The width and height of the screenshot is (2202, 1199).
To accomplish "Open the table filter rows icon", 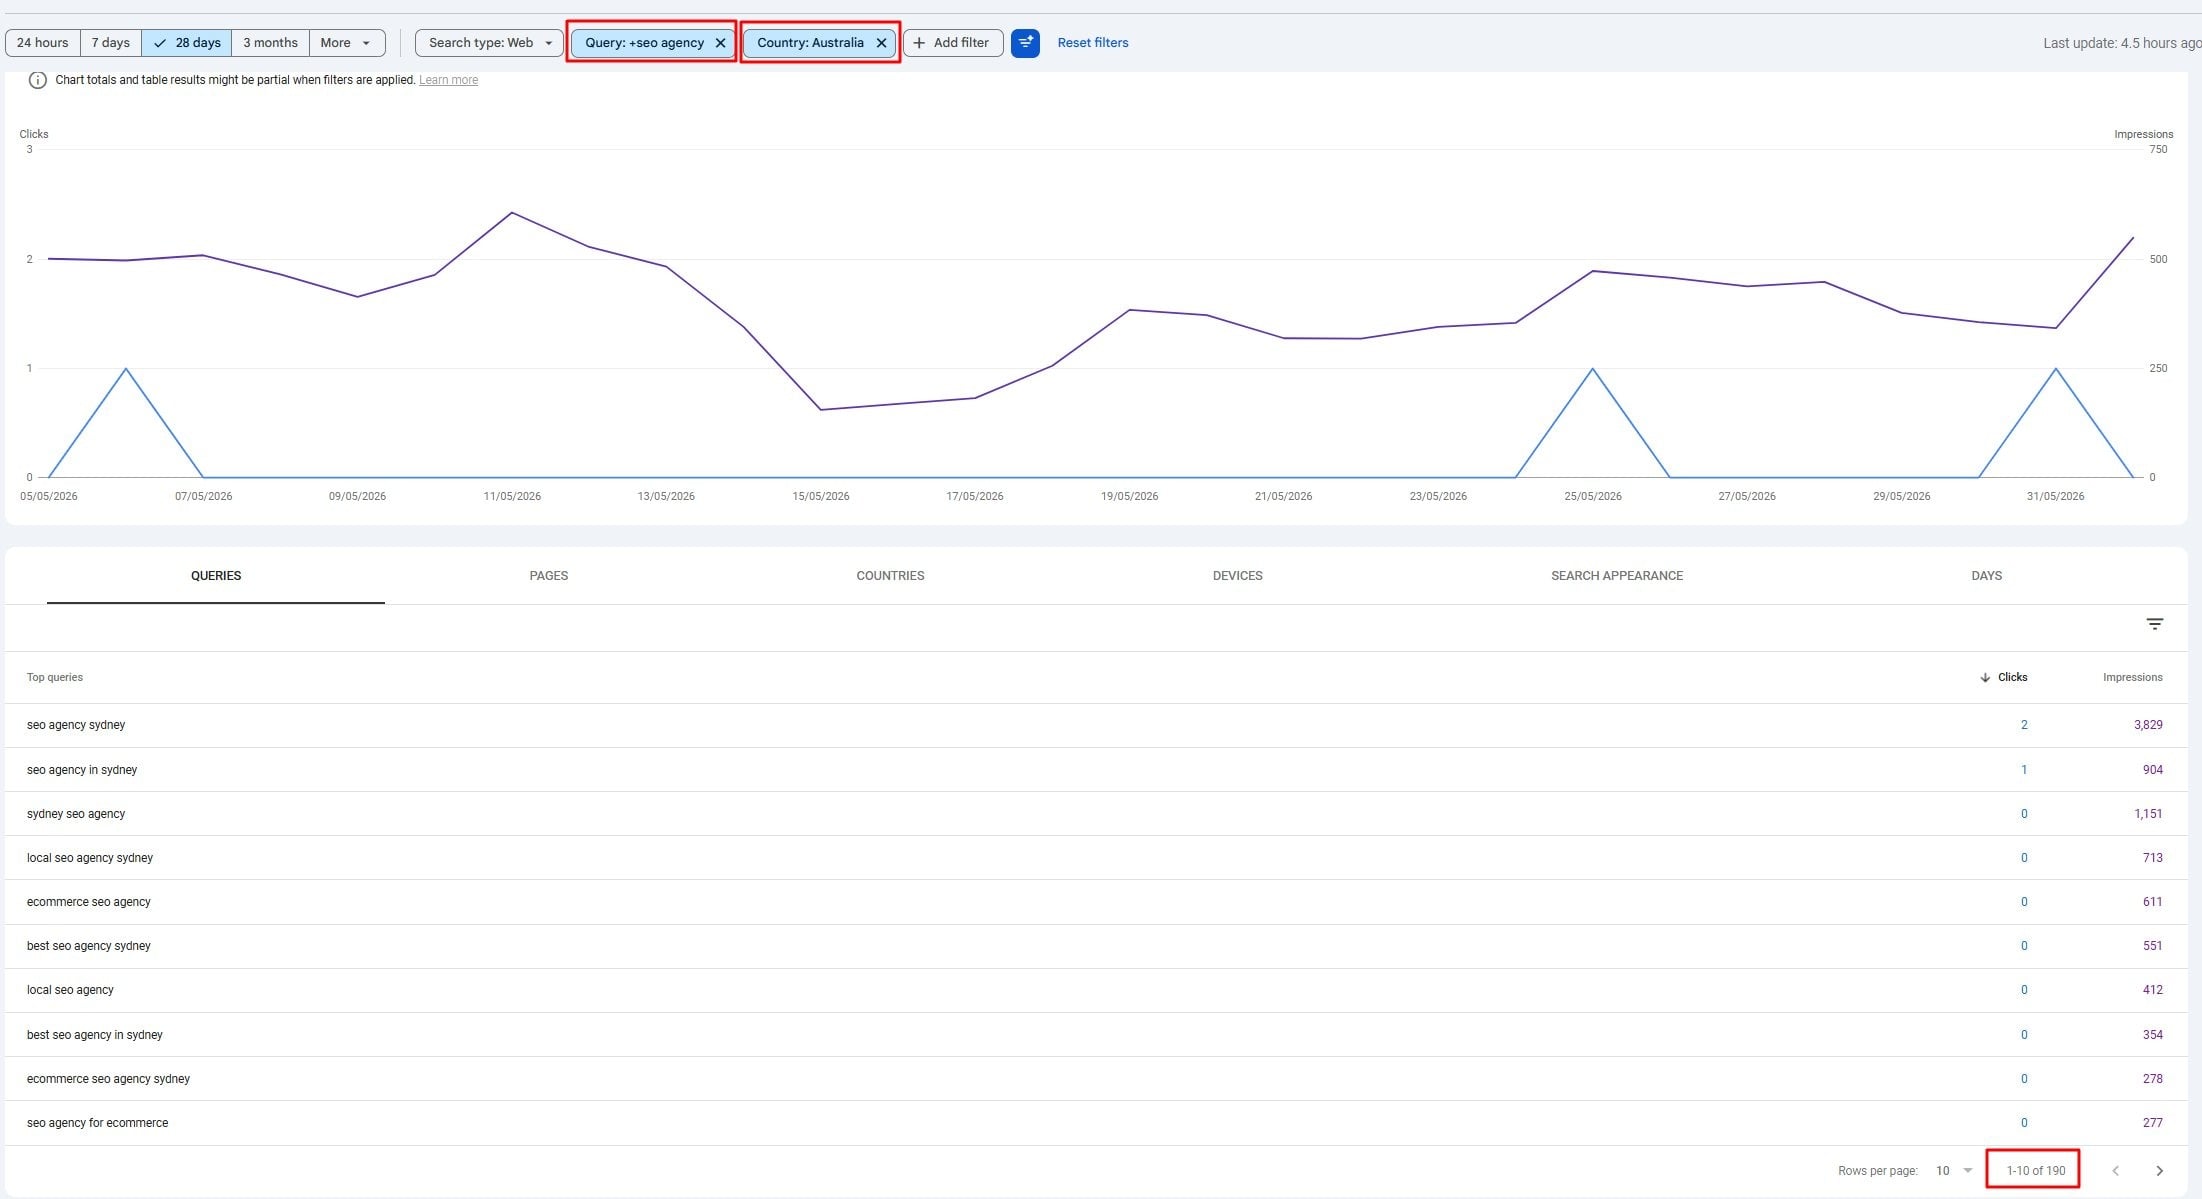I will (2154, 624).
